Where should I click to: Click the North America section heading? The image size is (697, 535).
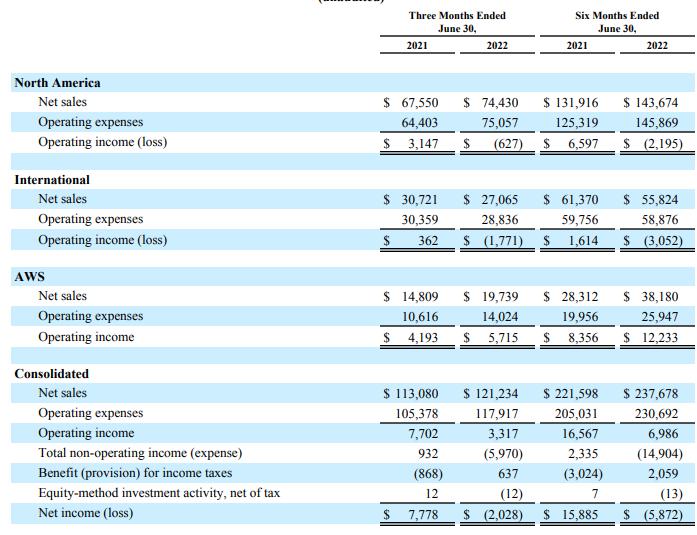tap(57, 83)
